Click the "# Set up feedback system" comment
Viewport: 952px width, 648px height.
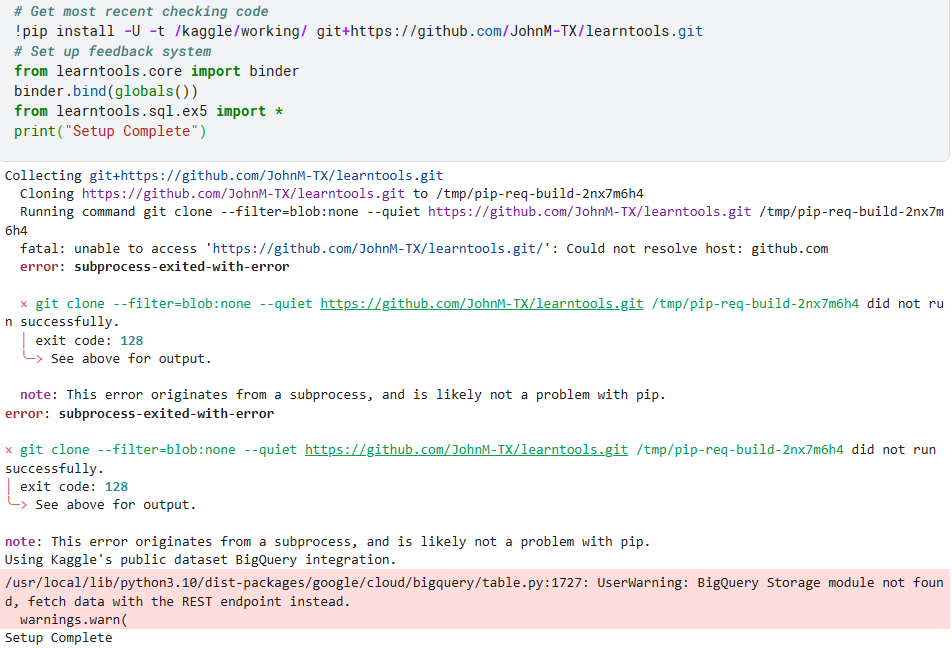[x=112, y=52]
